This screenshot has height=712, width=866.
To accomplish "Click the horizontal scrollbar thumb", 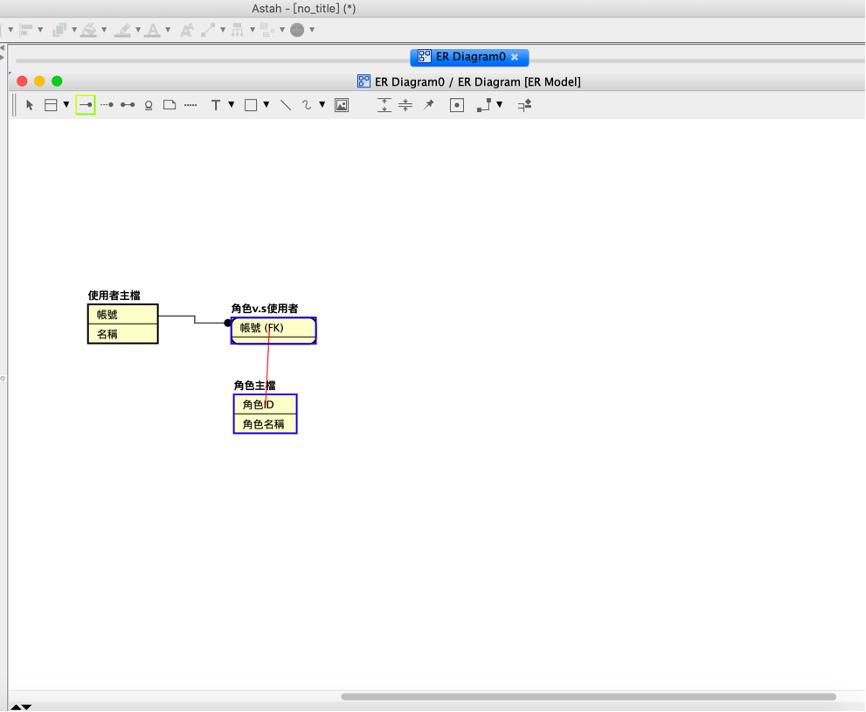I will [x=588, y=697].
